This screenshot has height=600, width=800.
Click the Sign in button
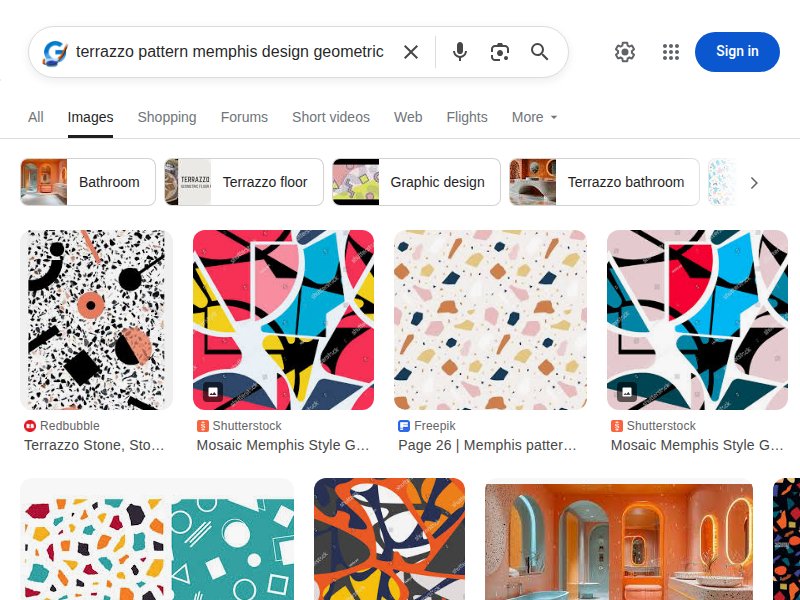[x=737, y=52]
